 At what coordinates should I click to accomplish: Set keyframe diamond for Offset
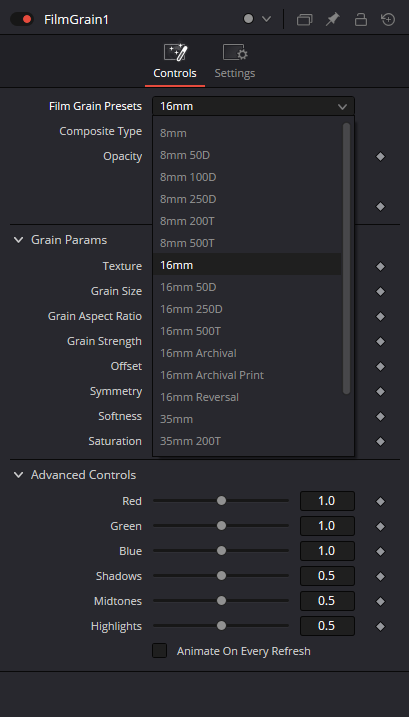pos(380,366)
